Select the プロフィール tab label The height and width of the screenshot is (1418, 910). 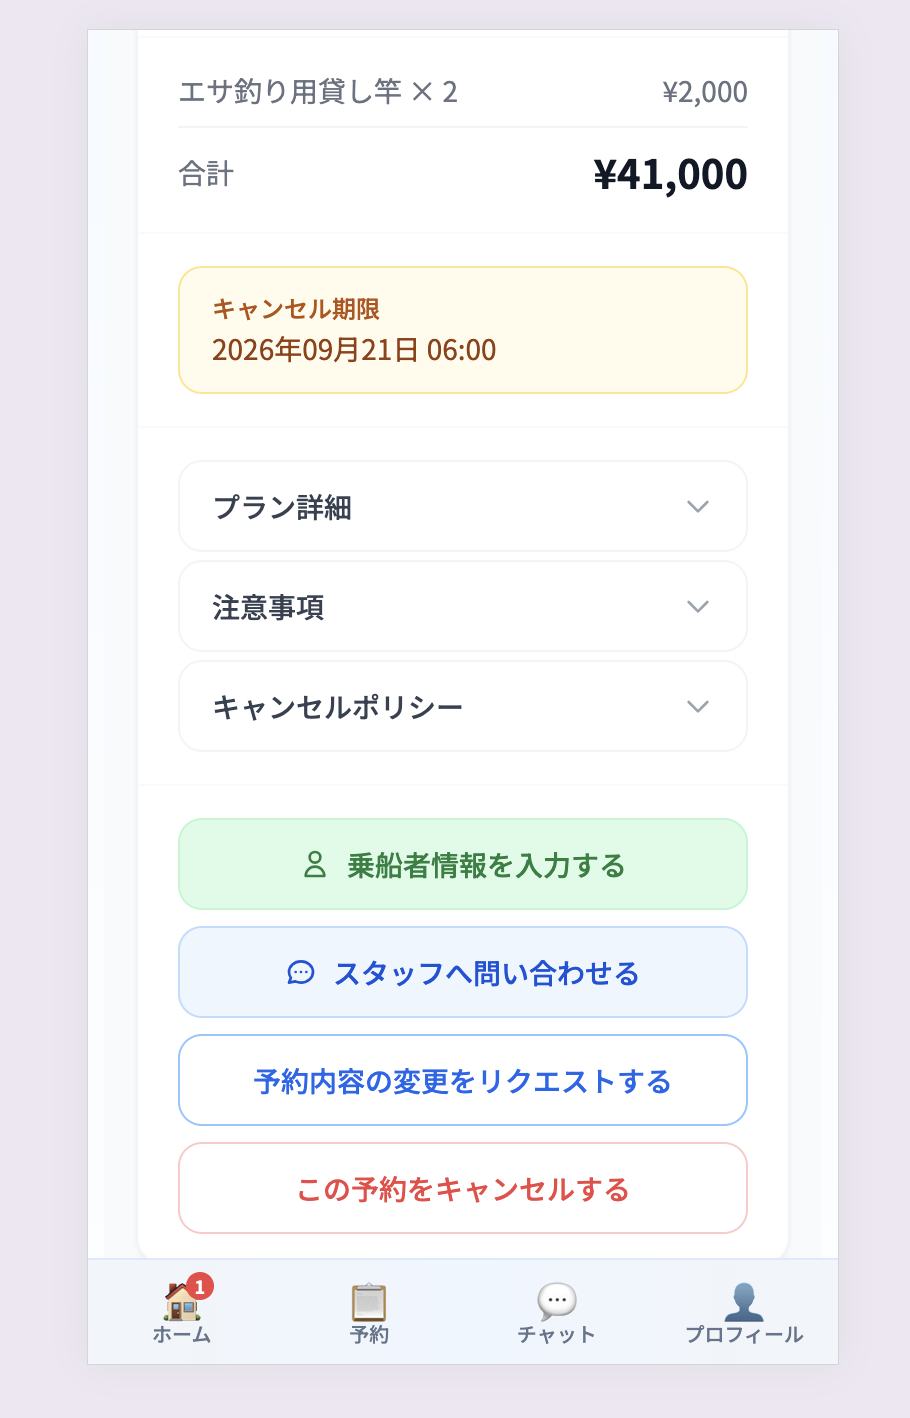pos(744,1335)
